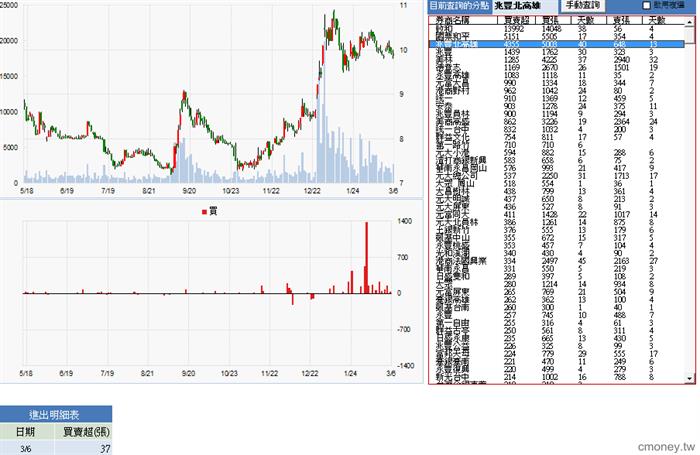The image size is (700, 455).
Task: Select the 日盛雙和 row with net 289
Action: [x=557, y=276]
